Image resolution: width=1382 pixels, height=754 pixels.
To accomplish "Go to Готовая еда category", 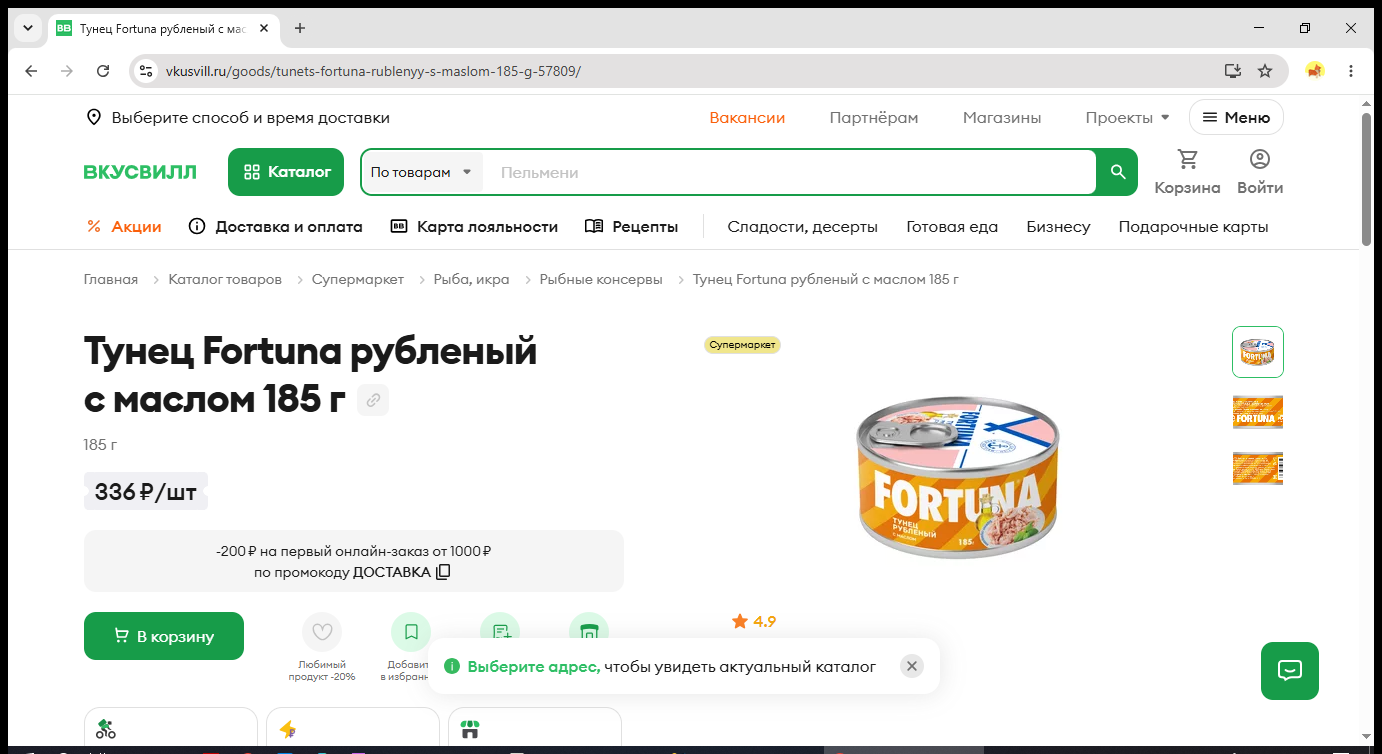I will pyautogui.click(x=952, y=227).
